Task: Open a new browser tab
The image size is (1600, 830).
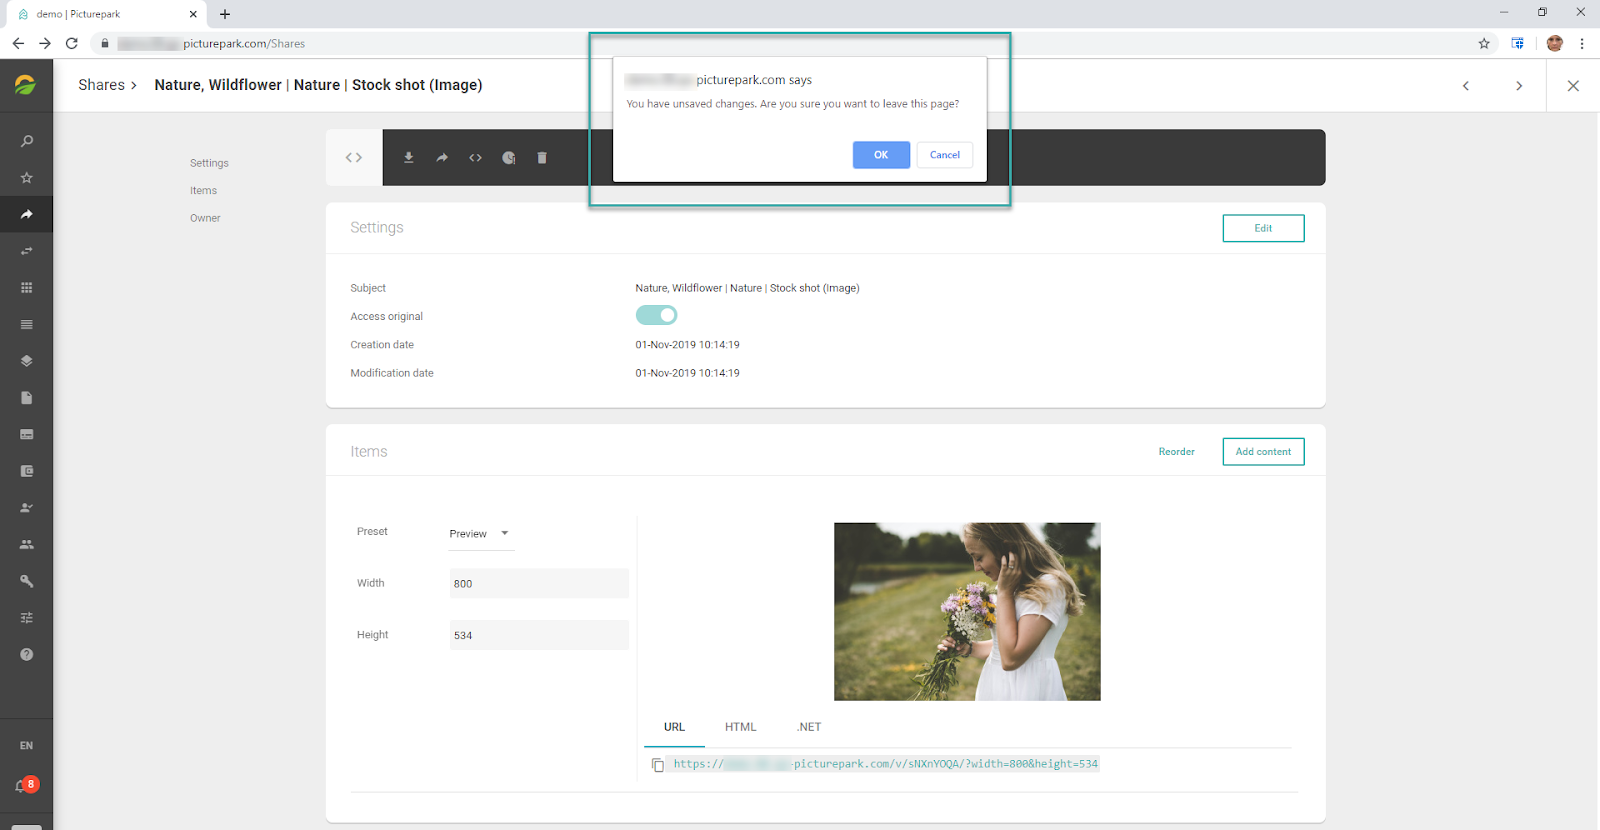Action: 225,14
